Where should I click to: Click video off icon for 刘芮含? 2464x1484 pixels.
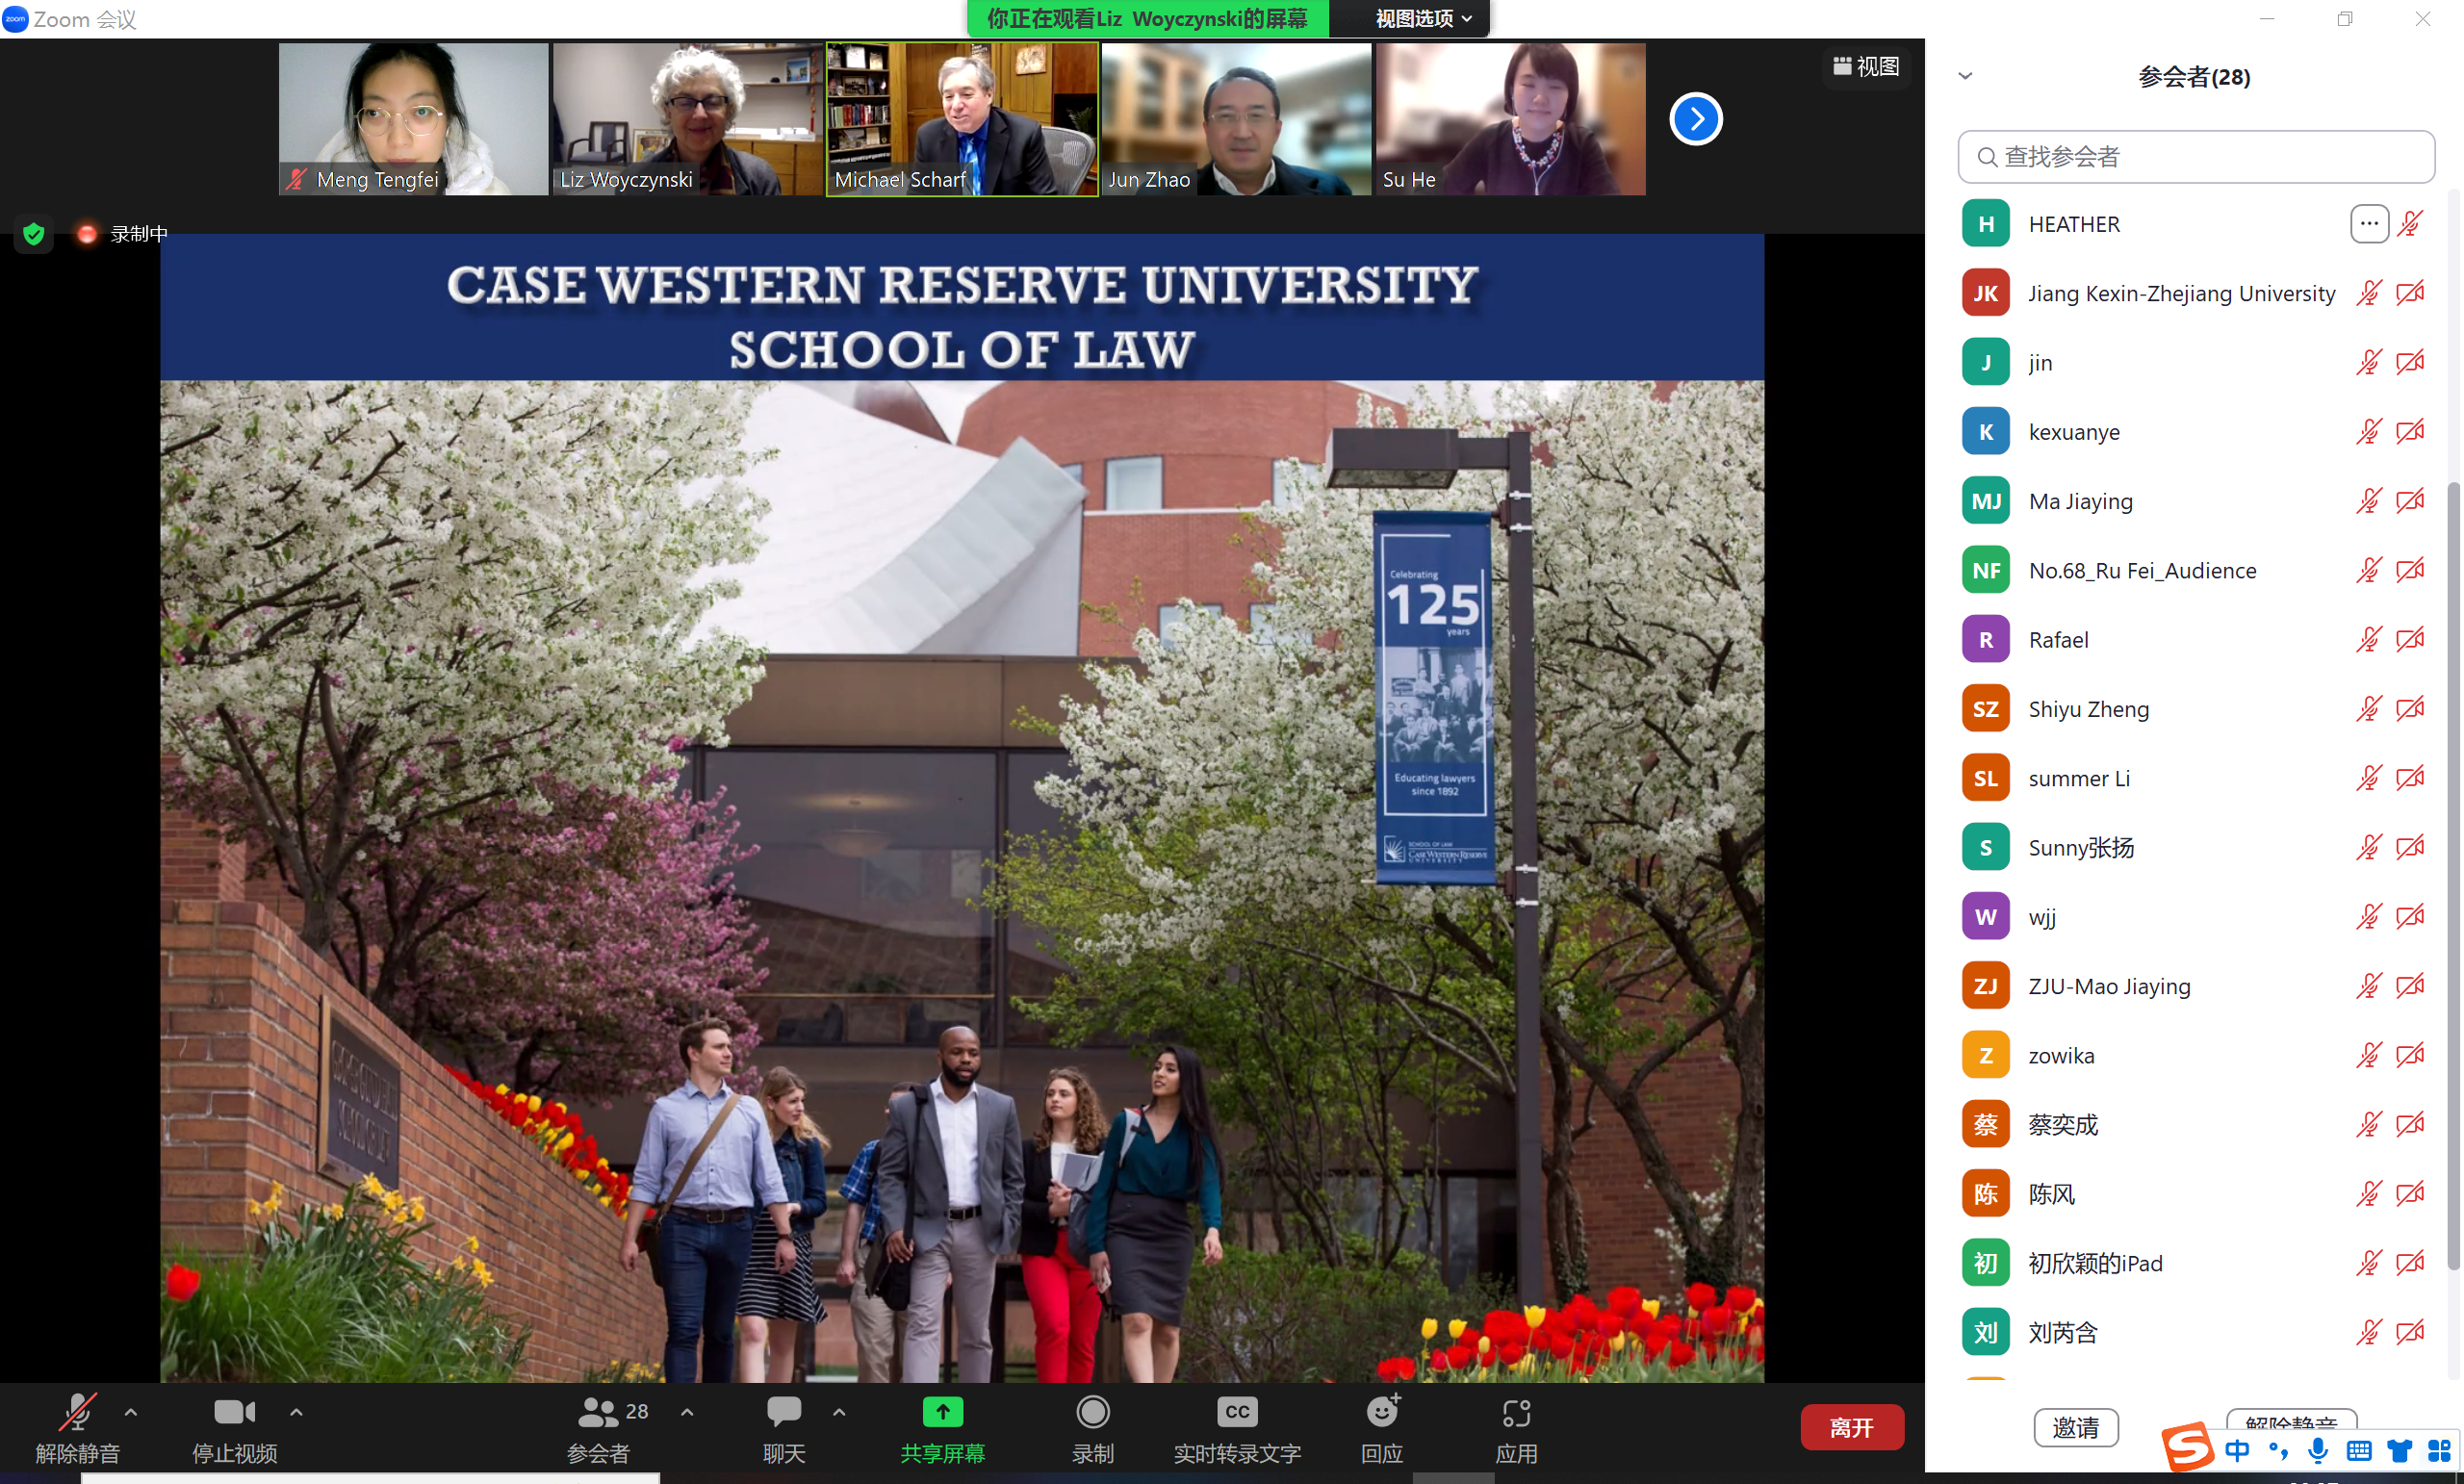coord(2410,1332)
